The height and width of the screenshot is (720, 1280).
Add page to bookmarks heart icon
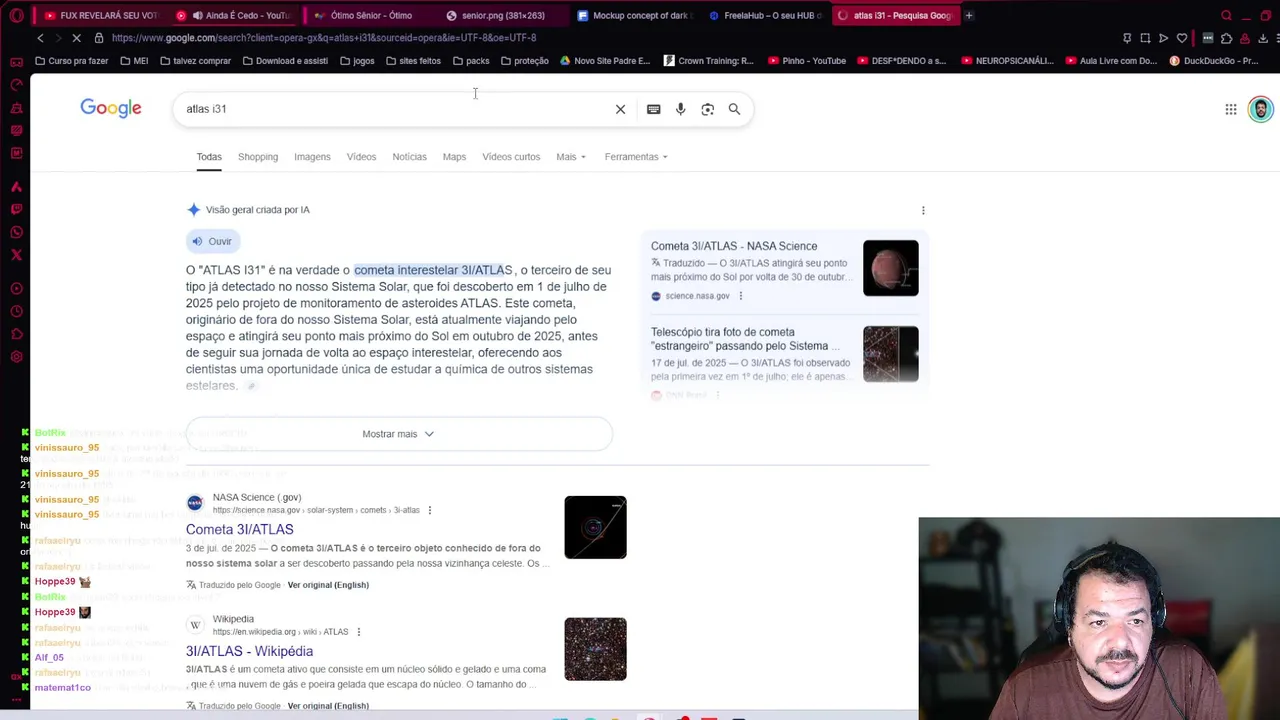(1182, 38)
